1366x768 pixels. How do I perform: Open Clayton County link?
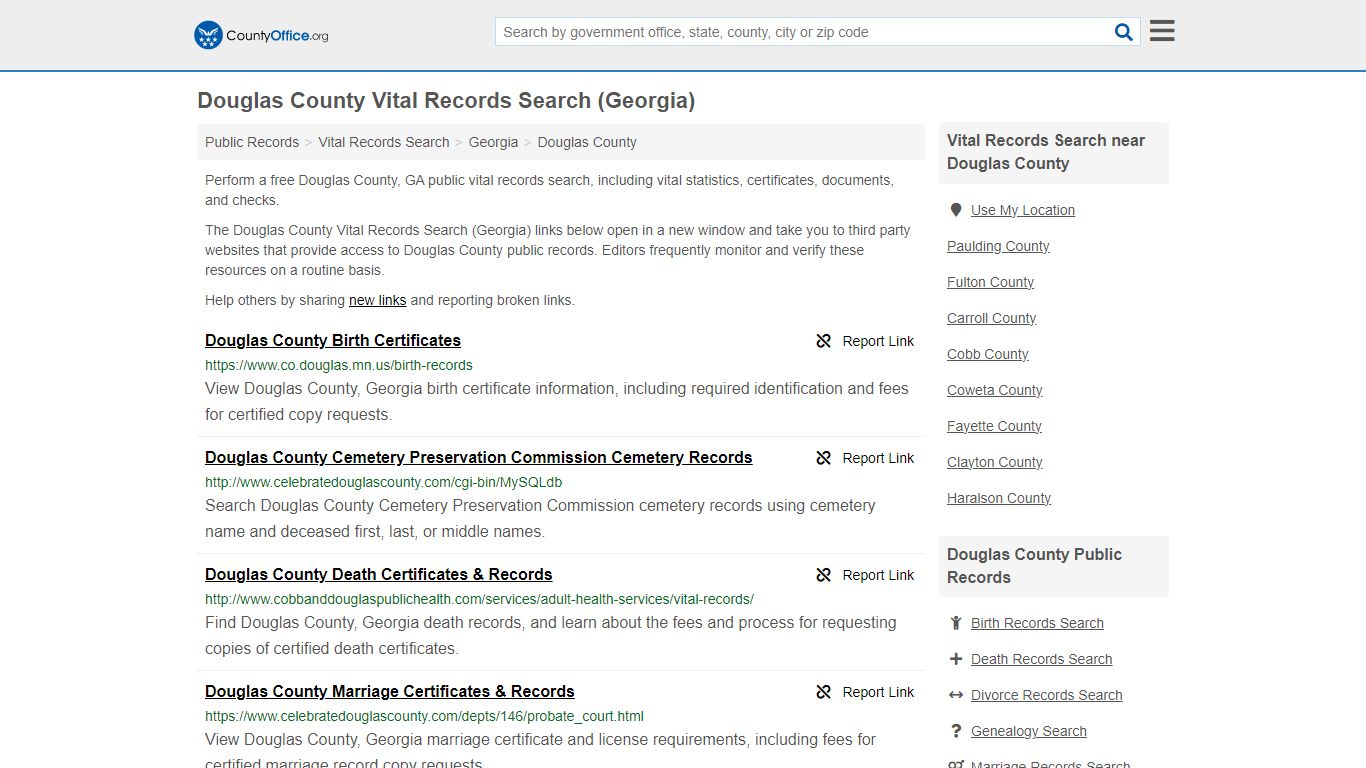click(x=994, y=462)
